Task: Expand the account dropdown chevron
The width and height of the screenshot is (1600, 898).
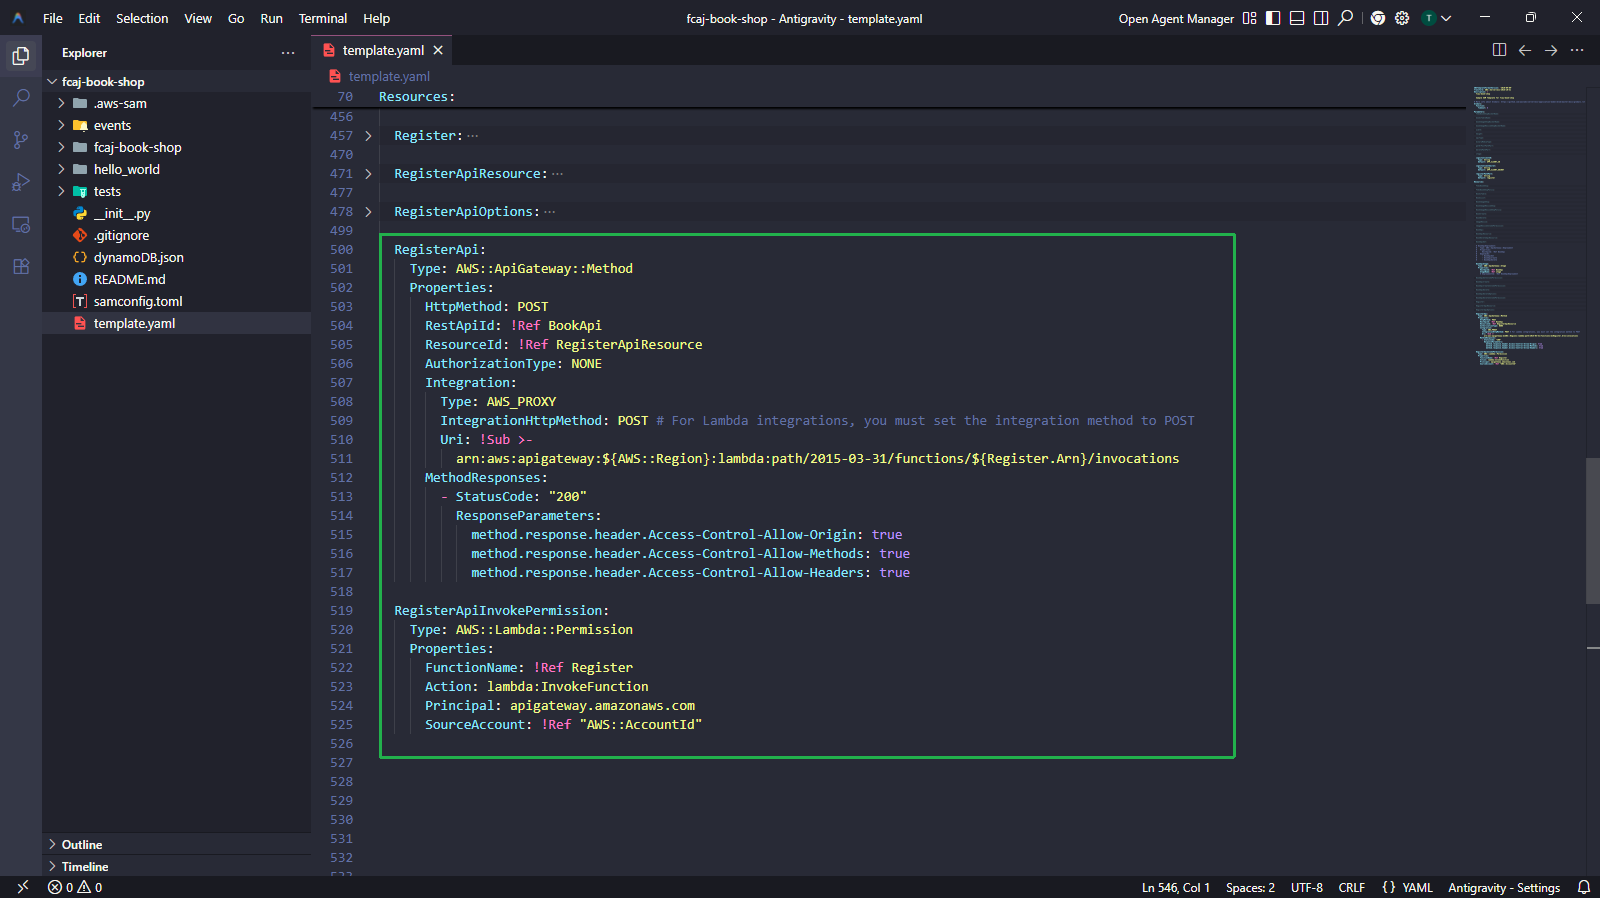Action: click(1446, 18)
